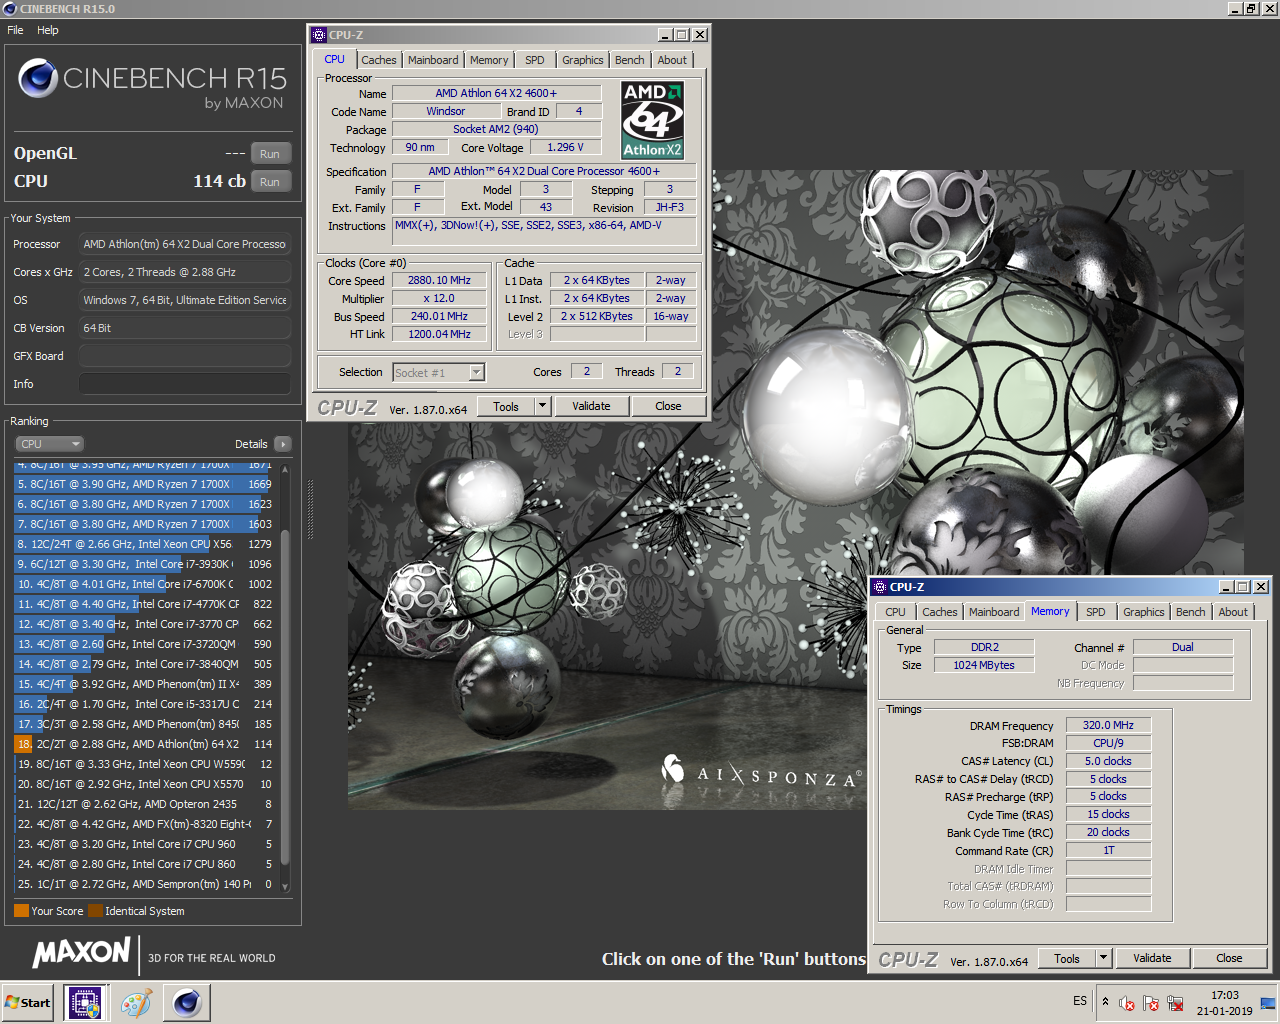
Task: Click the GFX Board field
Action: [x=185, y=356]
